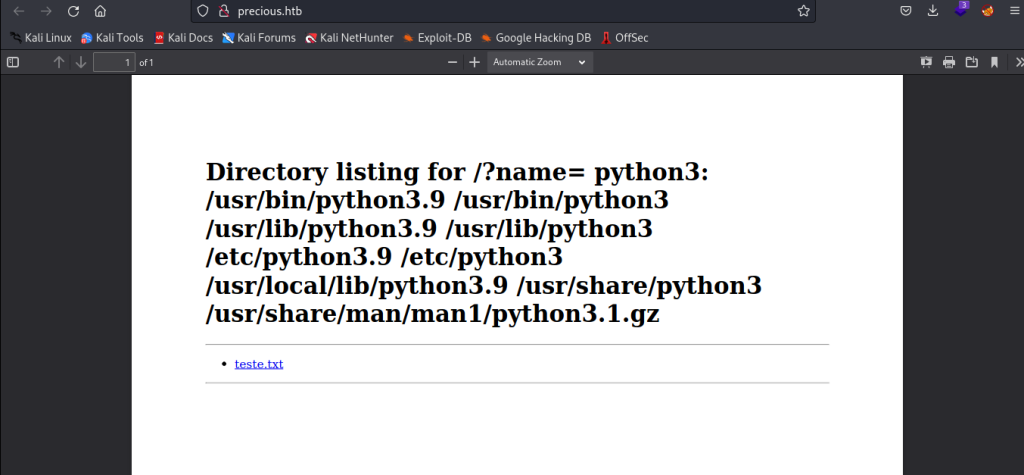Bookmark this page with the star icon
The image size is (1024, 475).
pos(803,11)
